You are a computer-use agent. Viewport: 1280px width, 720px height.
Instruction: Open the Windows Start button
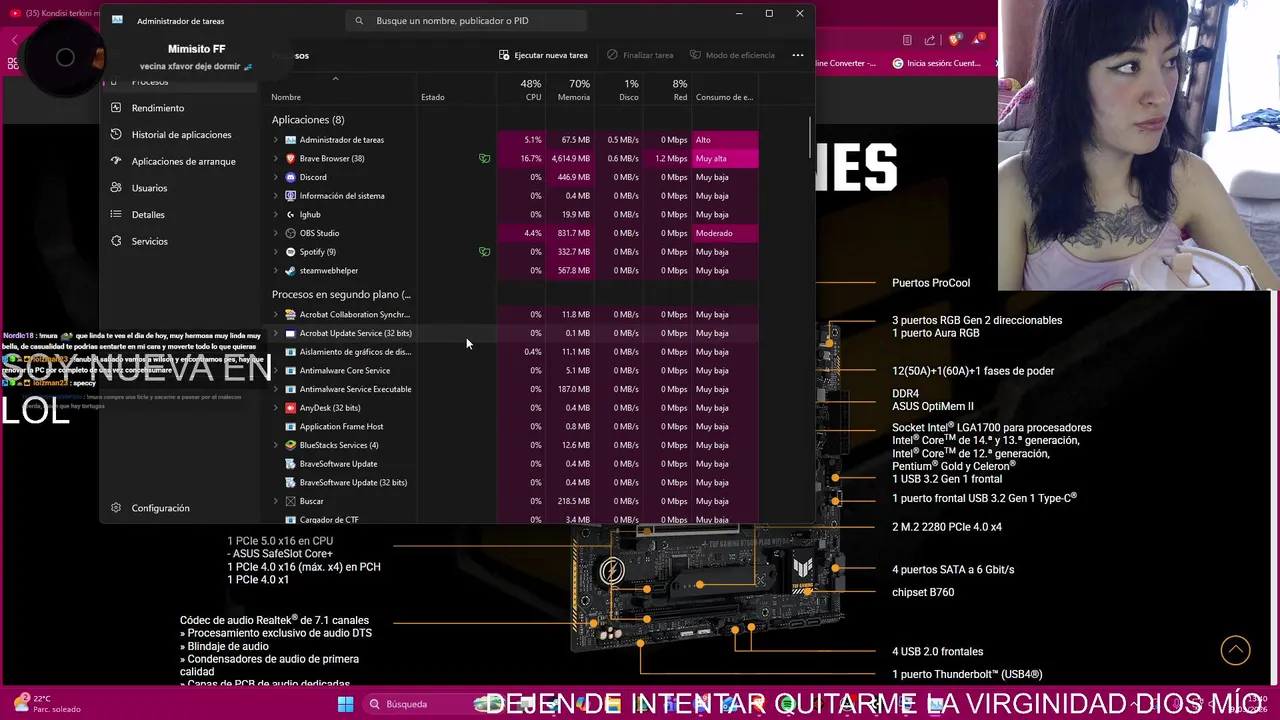tap(345, 704)
